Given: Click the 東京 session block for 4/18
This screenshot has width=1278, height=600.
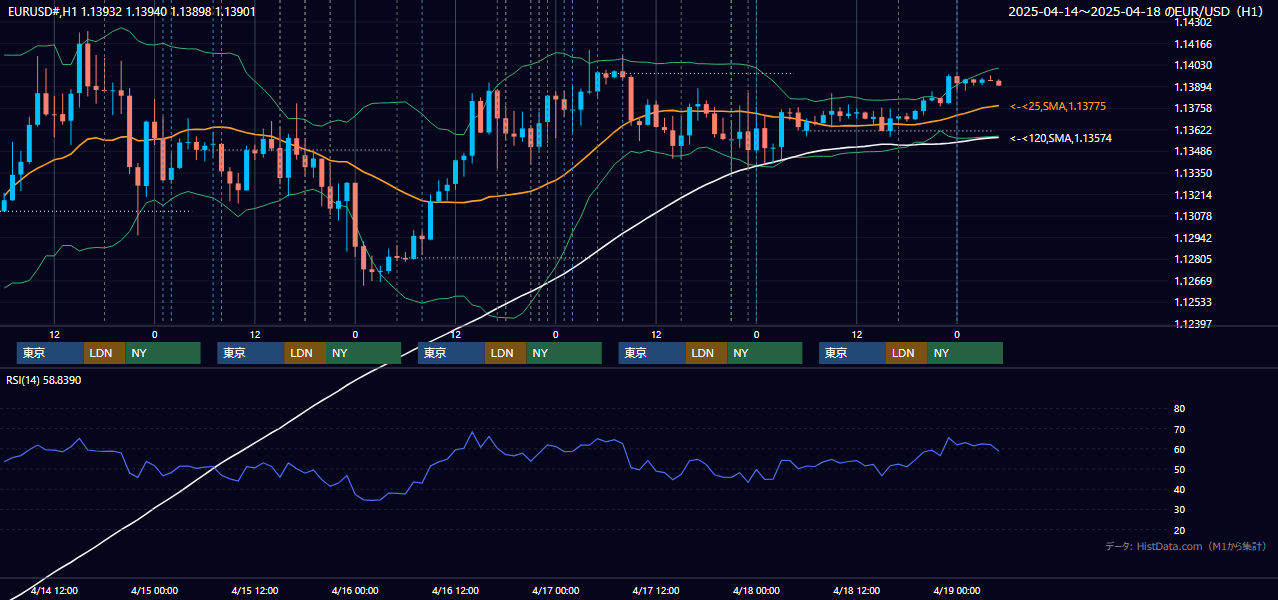Looking at the screenshot, I should pyautogui.click(x=852, y=353).
